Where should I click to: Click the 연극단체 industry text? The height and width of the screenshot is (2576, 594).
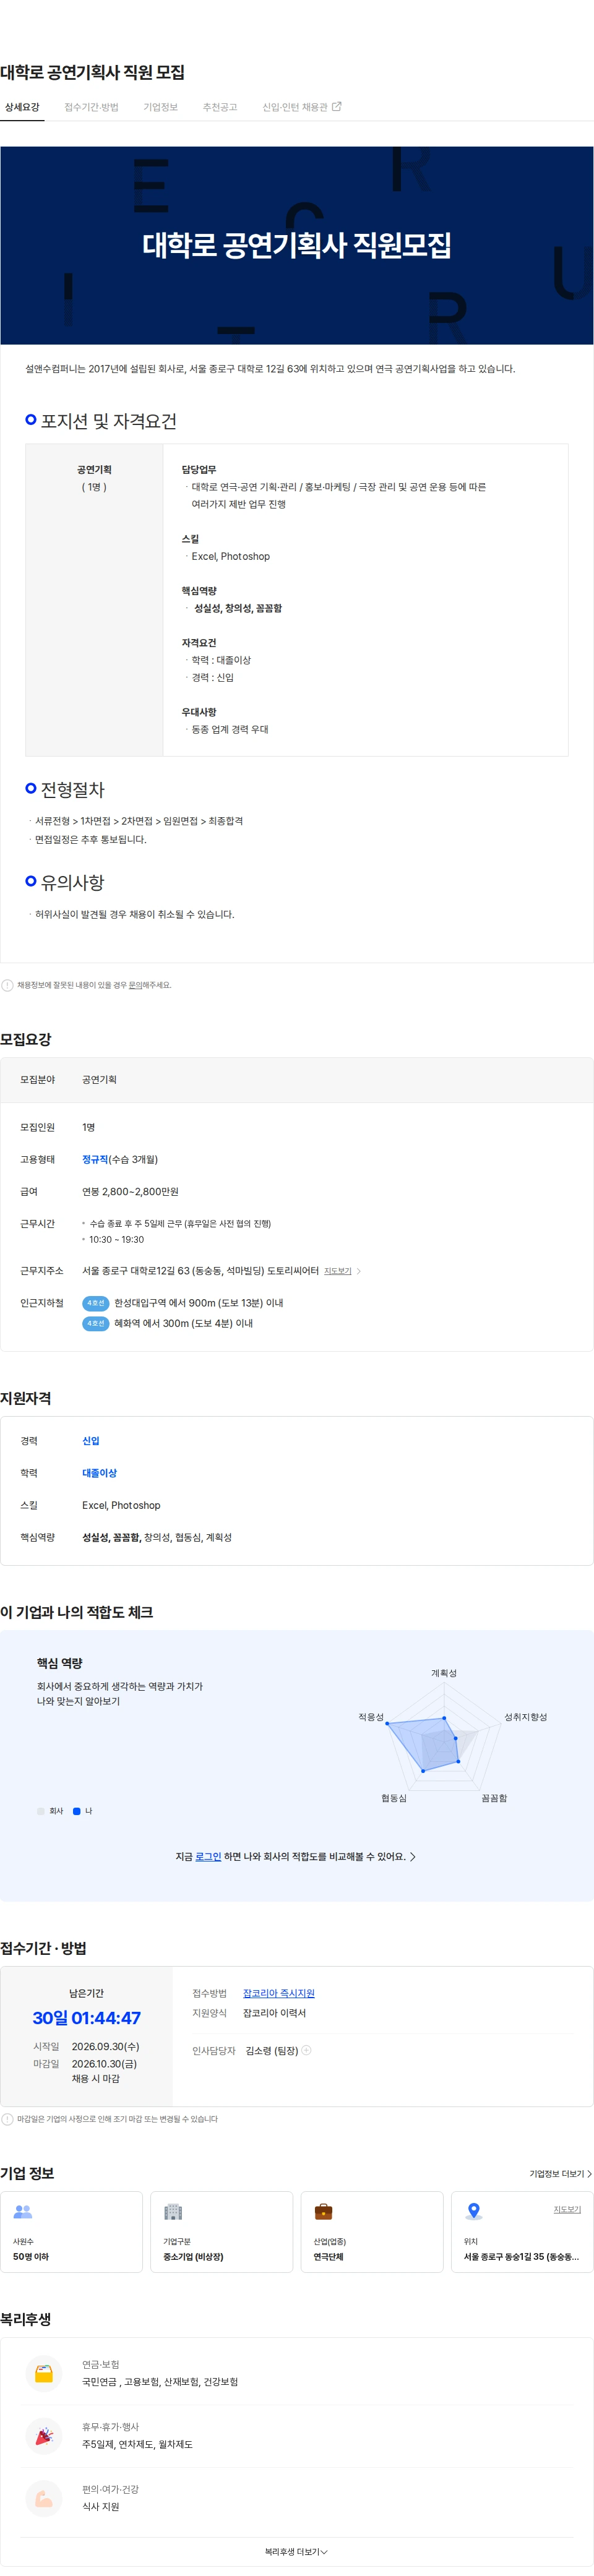click(328, 2256)
